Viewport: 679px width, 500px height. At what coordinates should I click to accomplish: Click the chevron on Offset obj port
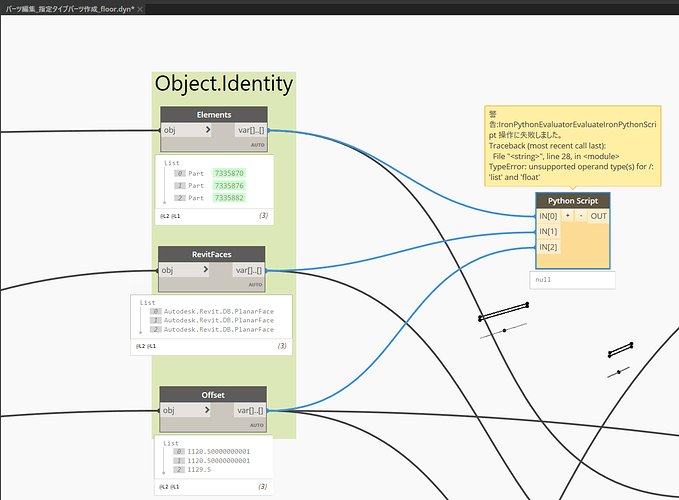[x=207, y=410]
